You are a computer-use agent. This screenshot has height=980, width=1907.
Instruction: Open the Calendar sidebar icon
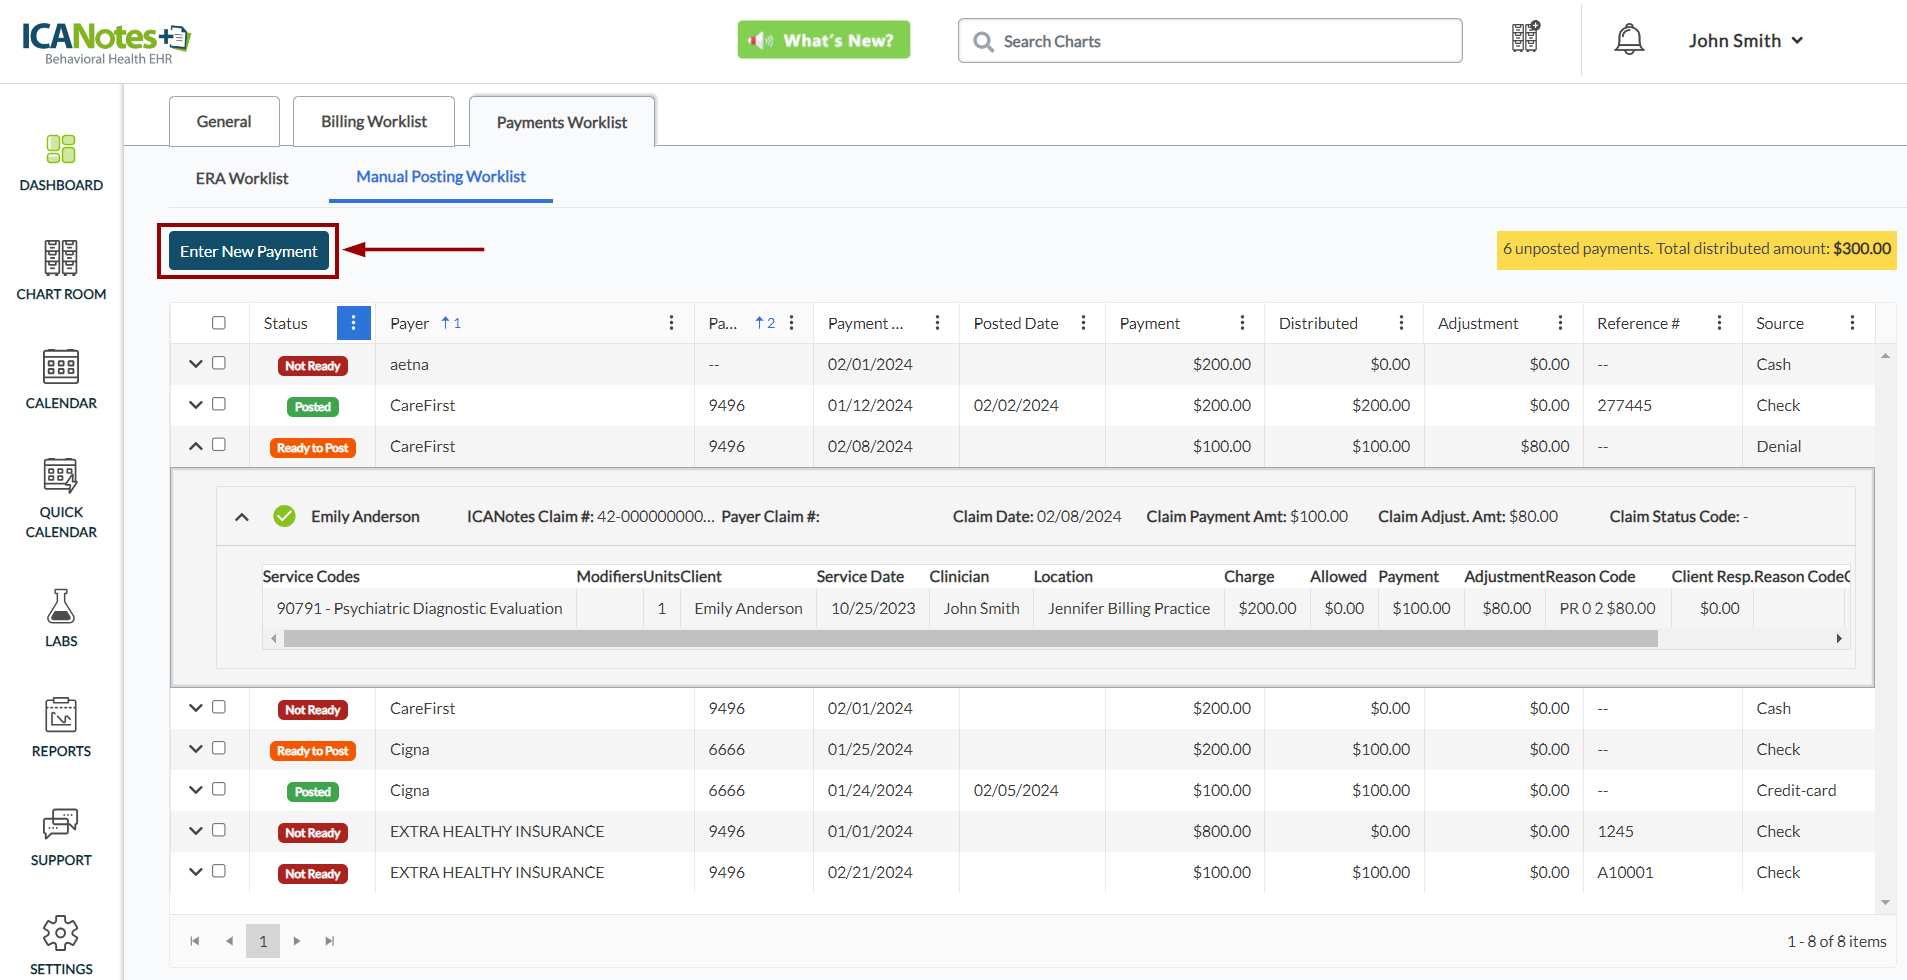61,379
